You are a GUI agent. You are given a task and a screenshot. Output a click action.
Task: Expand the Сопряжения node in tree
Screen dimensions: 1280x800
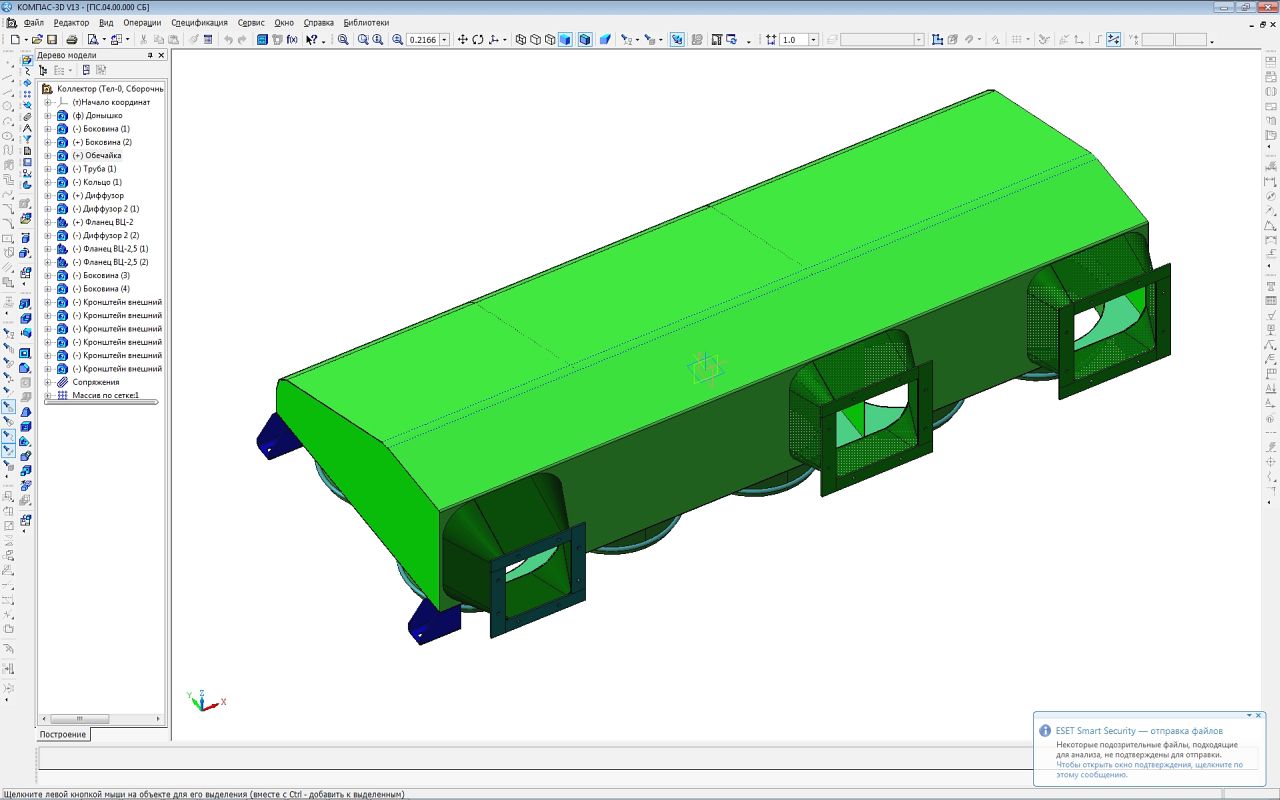pyautogui.click(x=47, y=382)
